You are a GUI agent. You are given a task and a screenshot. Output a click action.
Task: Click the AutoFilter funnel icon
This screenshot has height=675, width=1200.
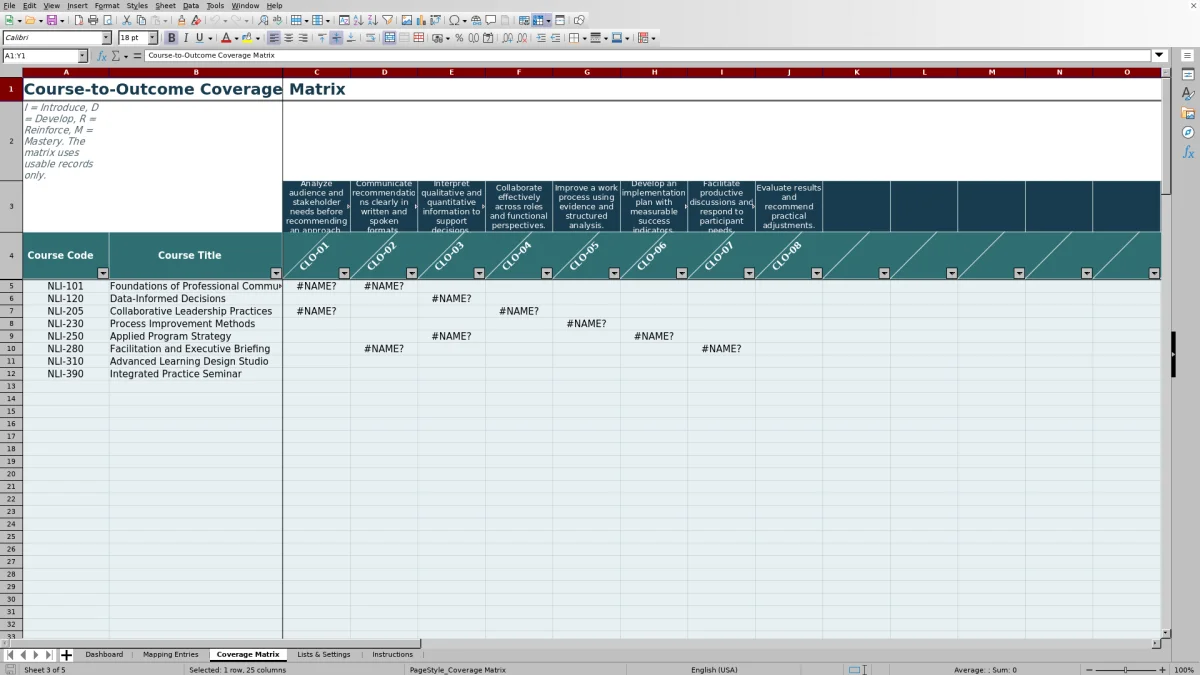(x=387, y=20)
